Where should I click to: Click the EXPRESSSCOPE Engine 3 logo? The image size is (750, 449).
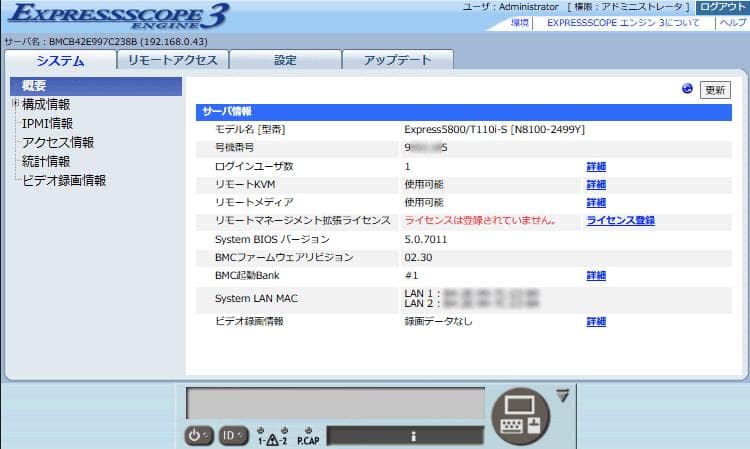[119, 16]
